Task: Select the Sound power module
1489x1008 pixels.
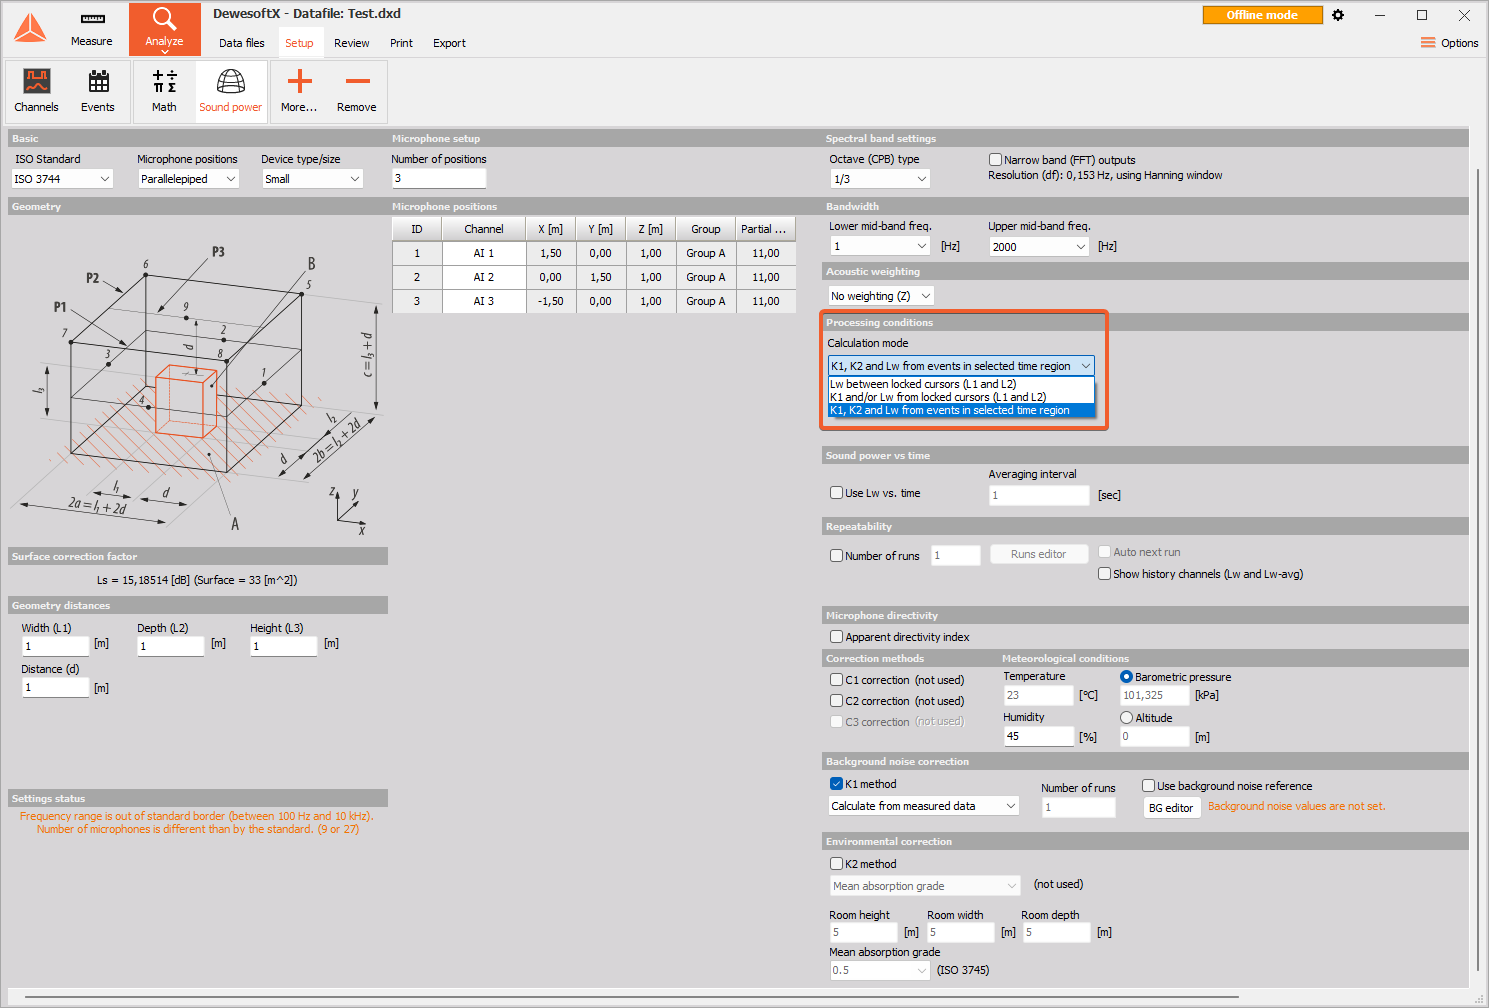Action: click(x=230, y=91)
